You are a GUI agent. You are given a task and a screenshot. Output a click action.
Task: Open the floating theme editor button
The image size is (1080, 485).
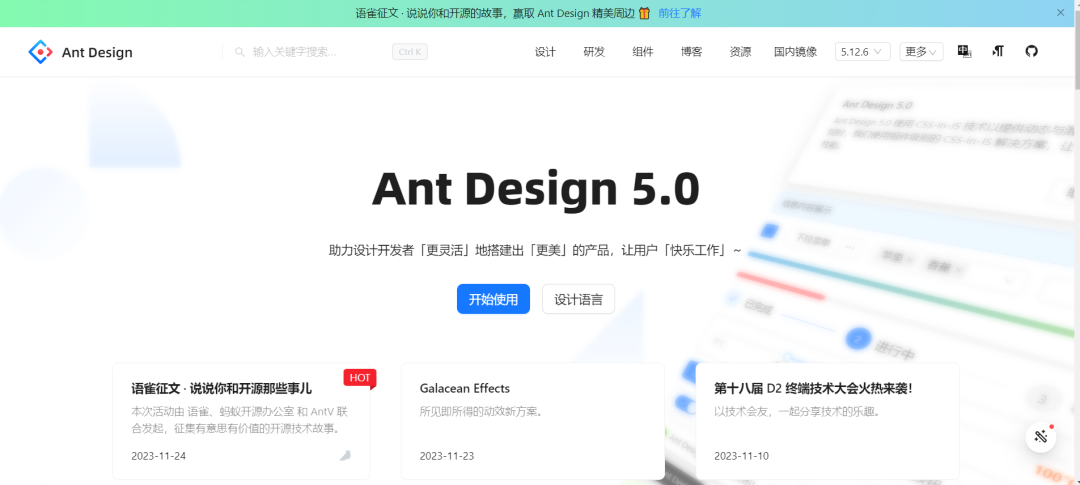[x=1041, y=437]
